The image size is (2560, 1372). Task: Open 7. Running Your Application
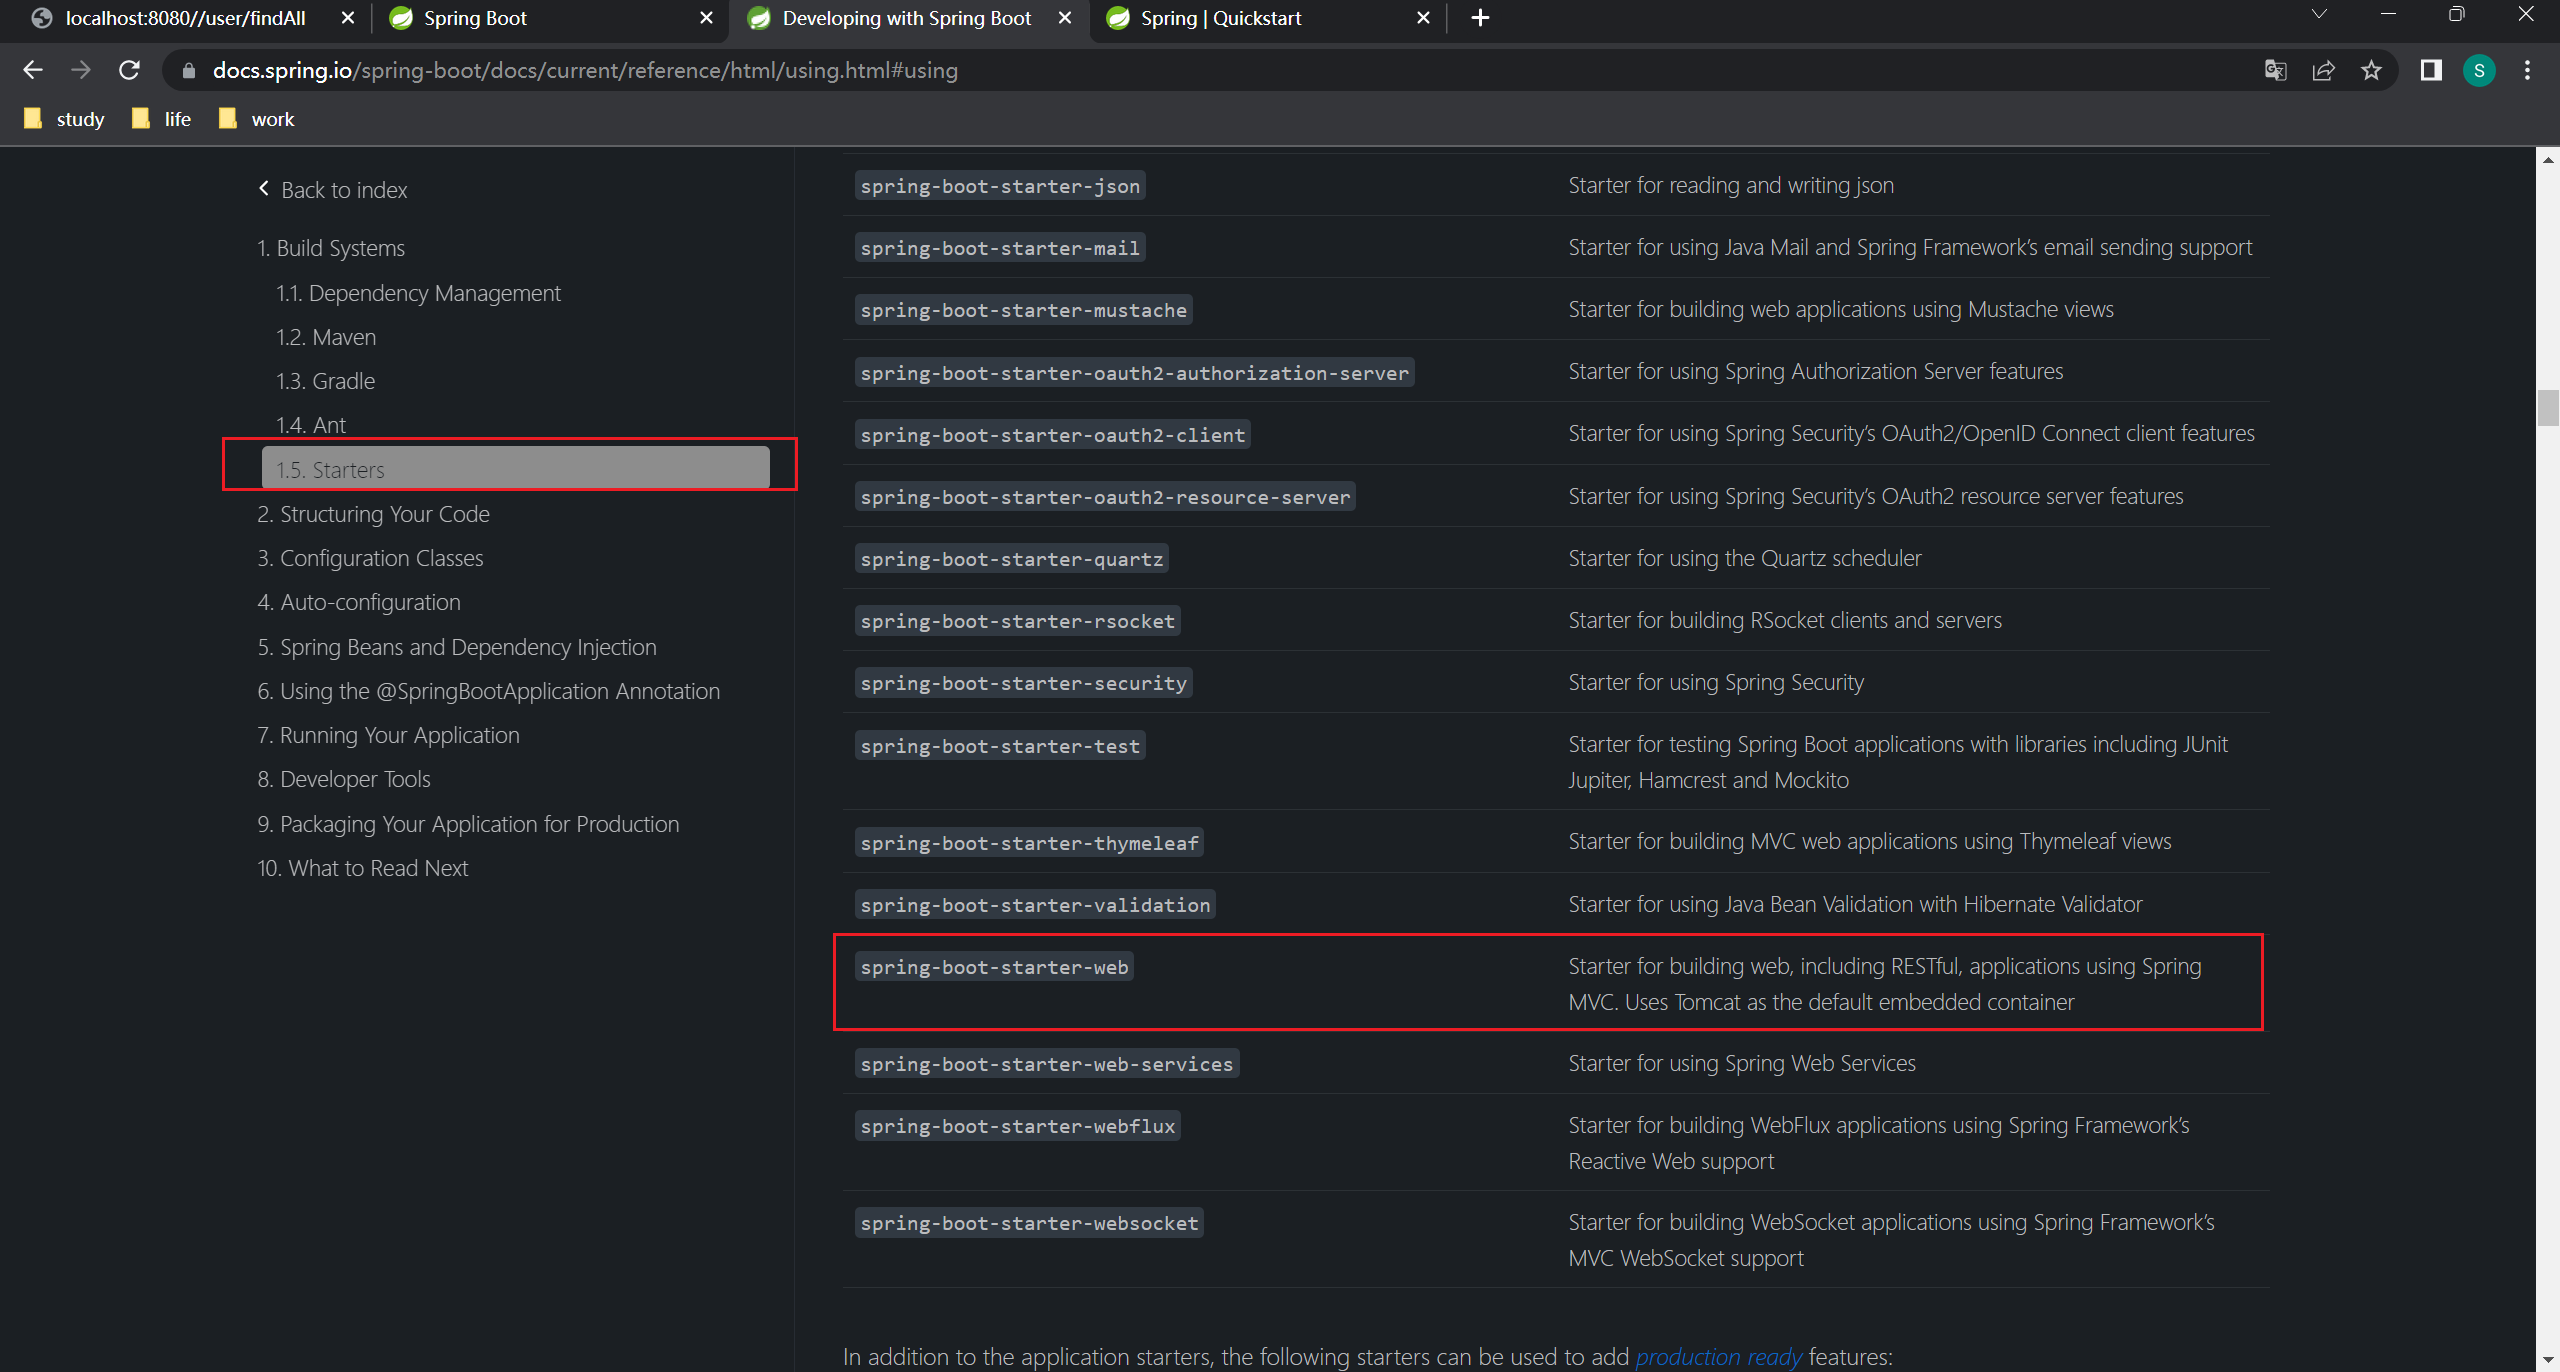(x=388, y=735)
